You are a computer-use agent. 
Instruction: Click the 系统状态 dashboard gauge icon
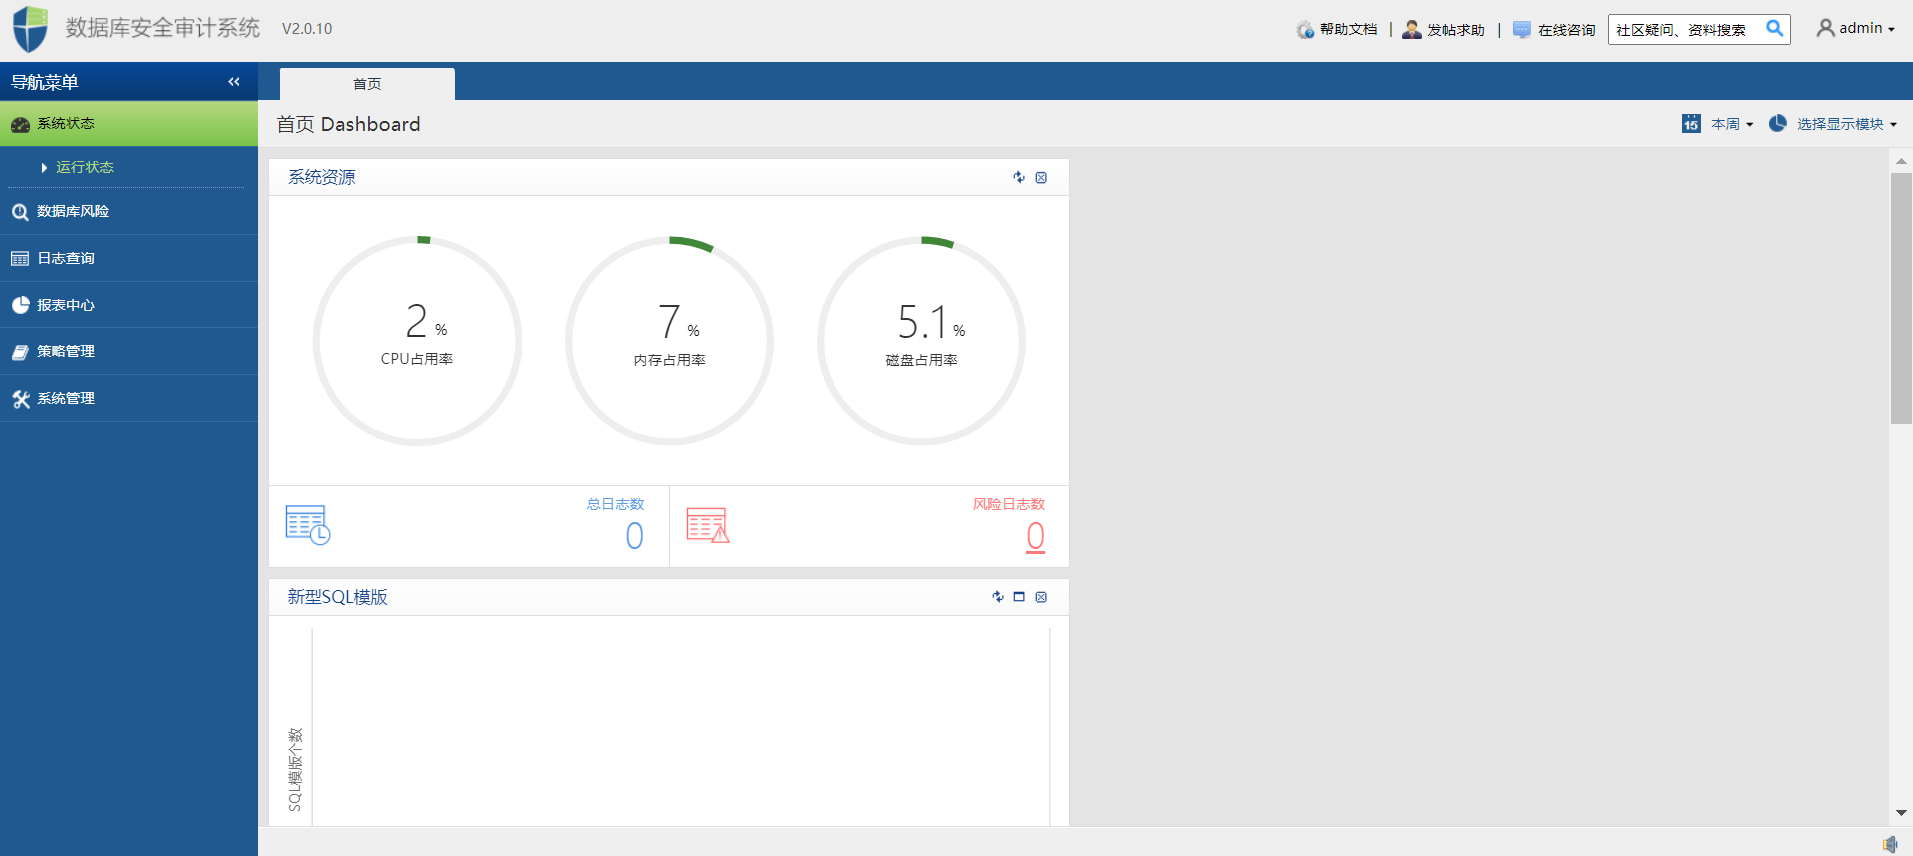[x=20, y=125]
